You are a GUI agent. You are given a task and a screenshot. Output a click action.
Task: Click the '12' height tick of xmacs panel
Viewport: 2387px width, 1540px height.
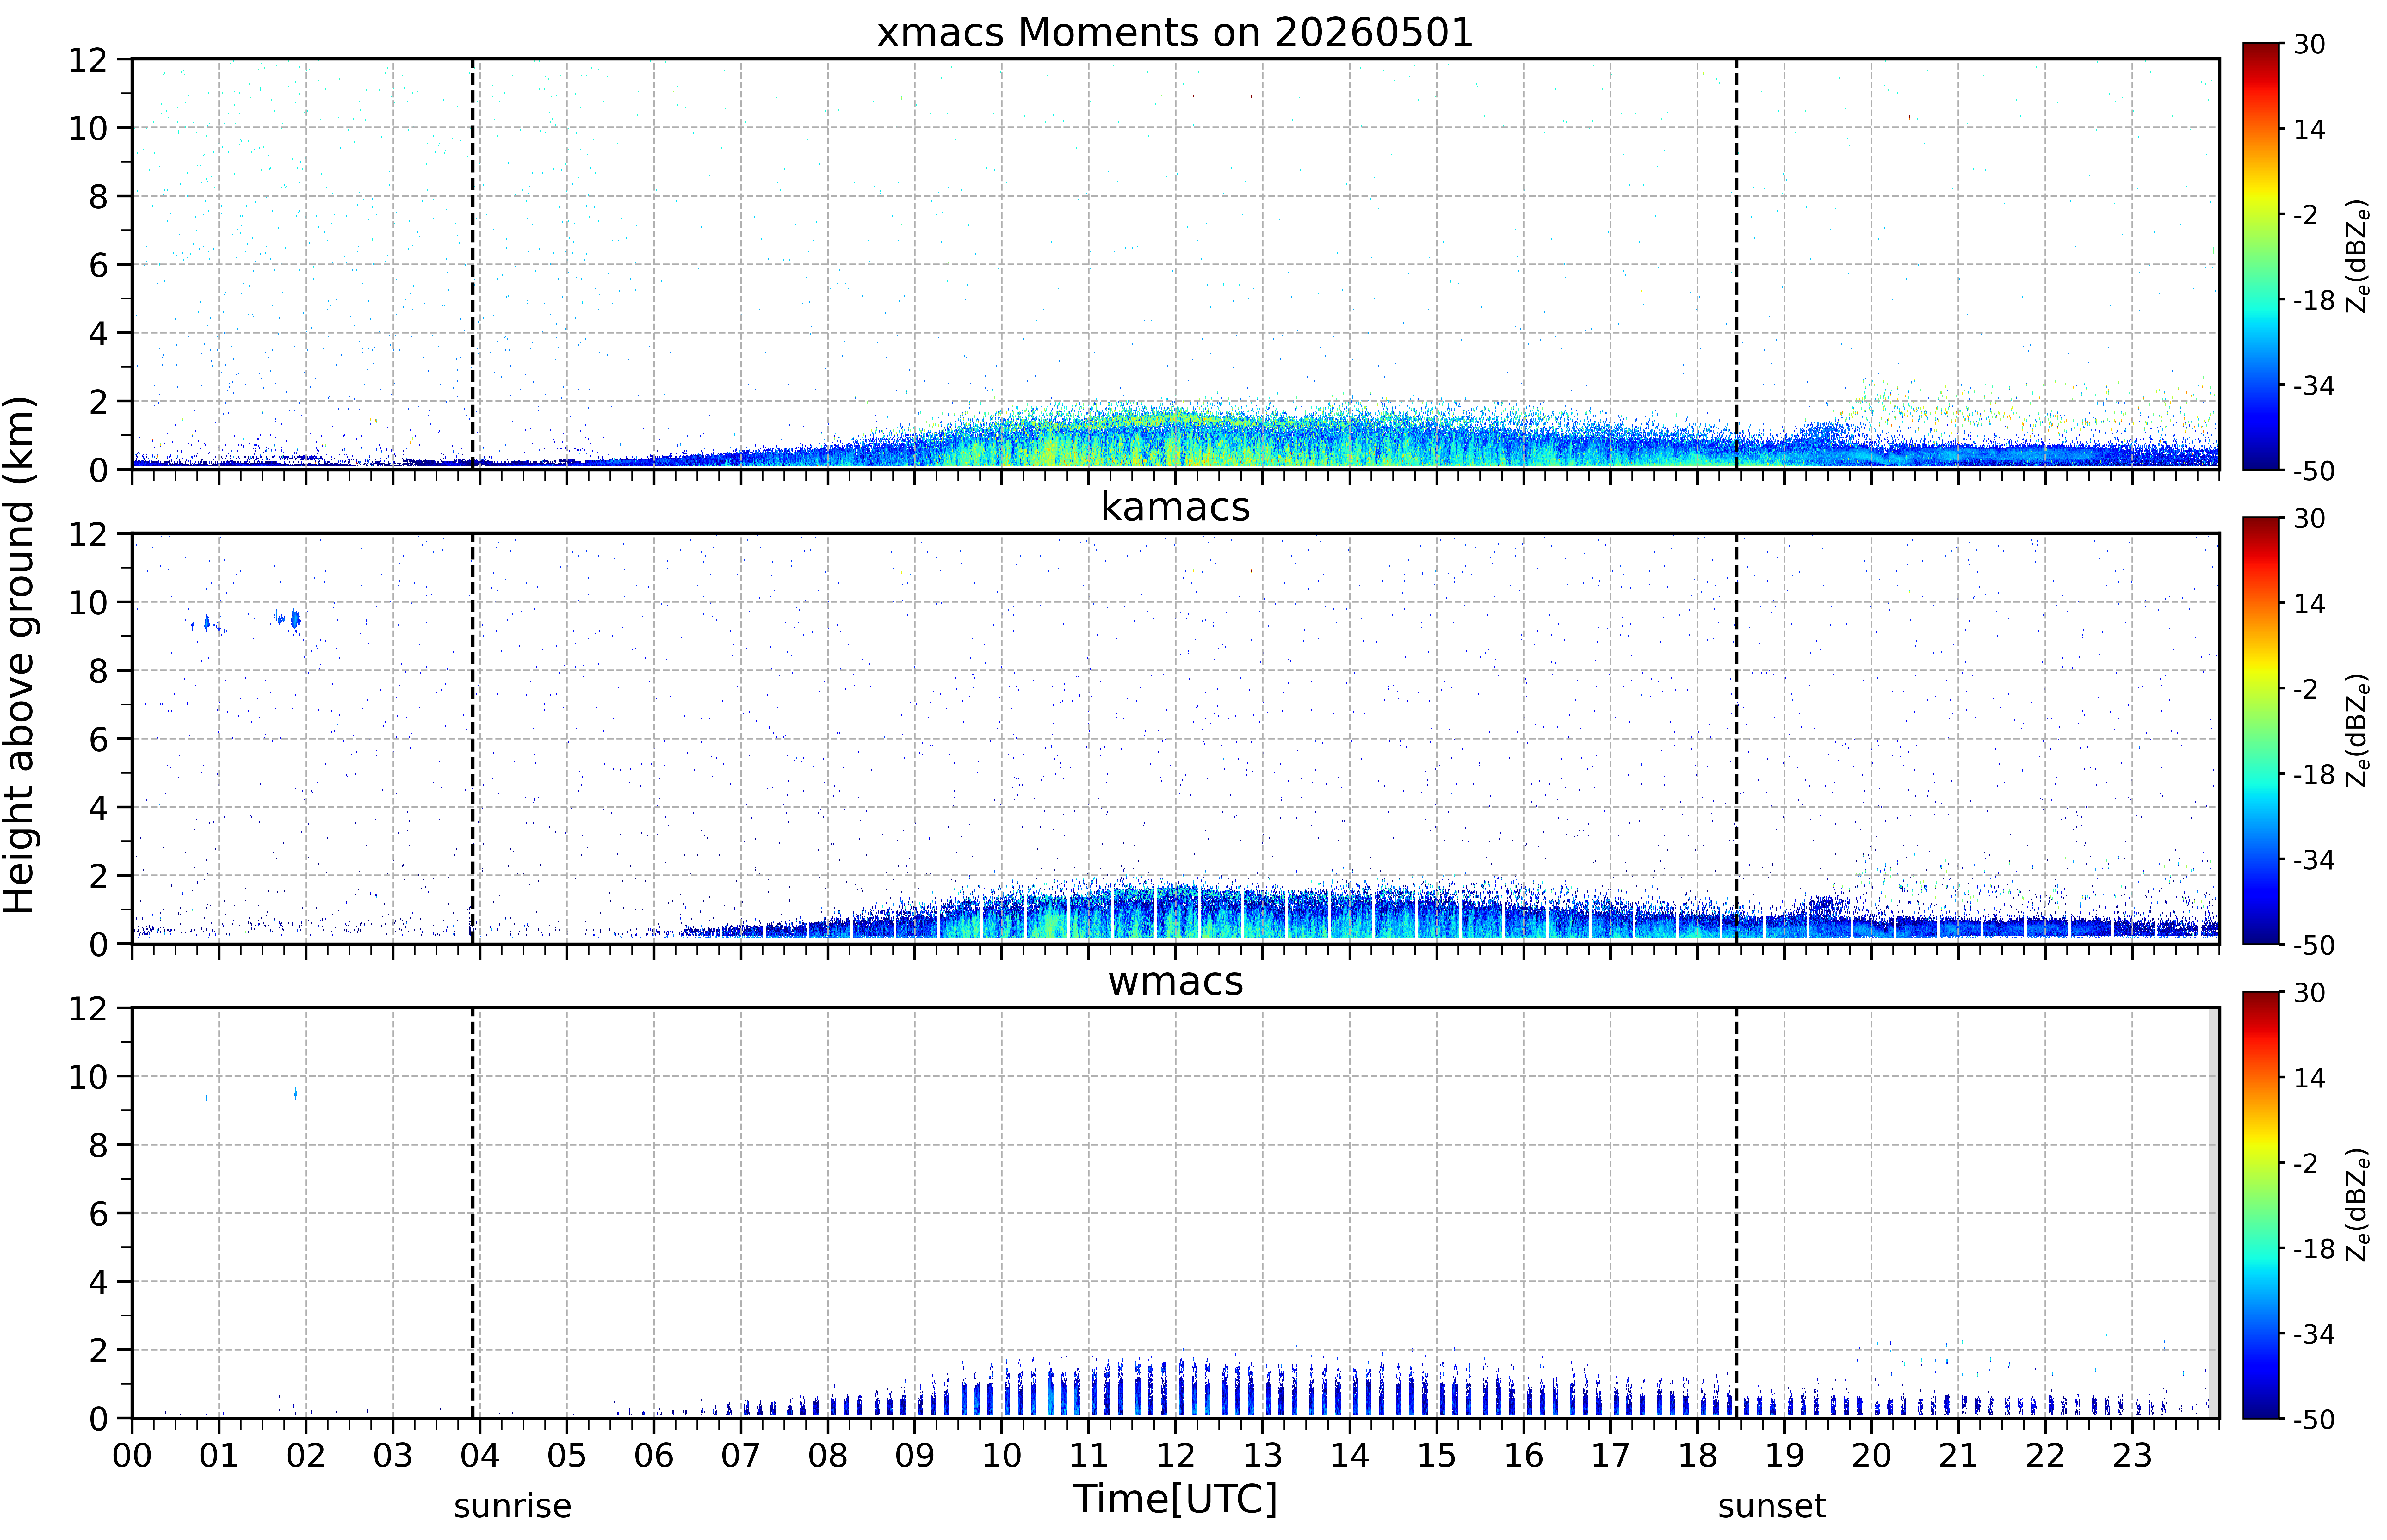(88, 60)
